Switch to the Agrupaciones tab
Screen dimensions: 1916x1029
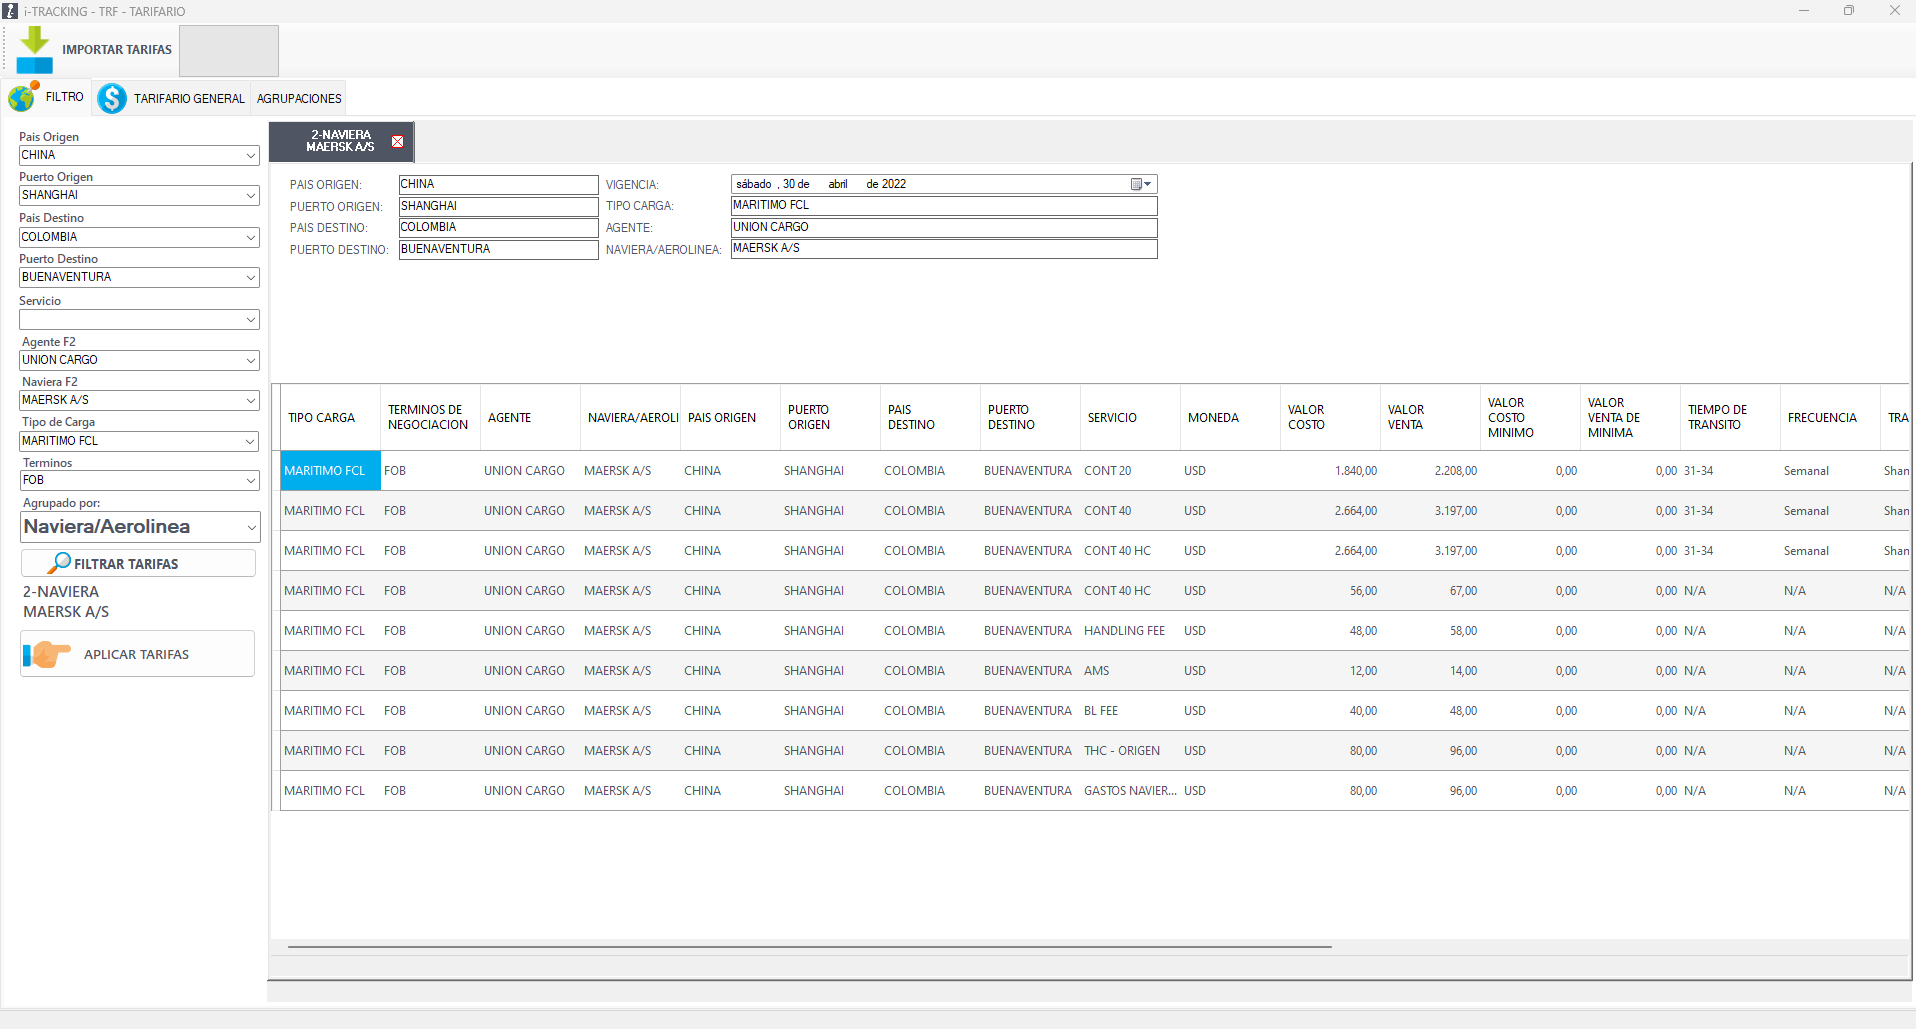299,99
